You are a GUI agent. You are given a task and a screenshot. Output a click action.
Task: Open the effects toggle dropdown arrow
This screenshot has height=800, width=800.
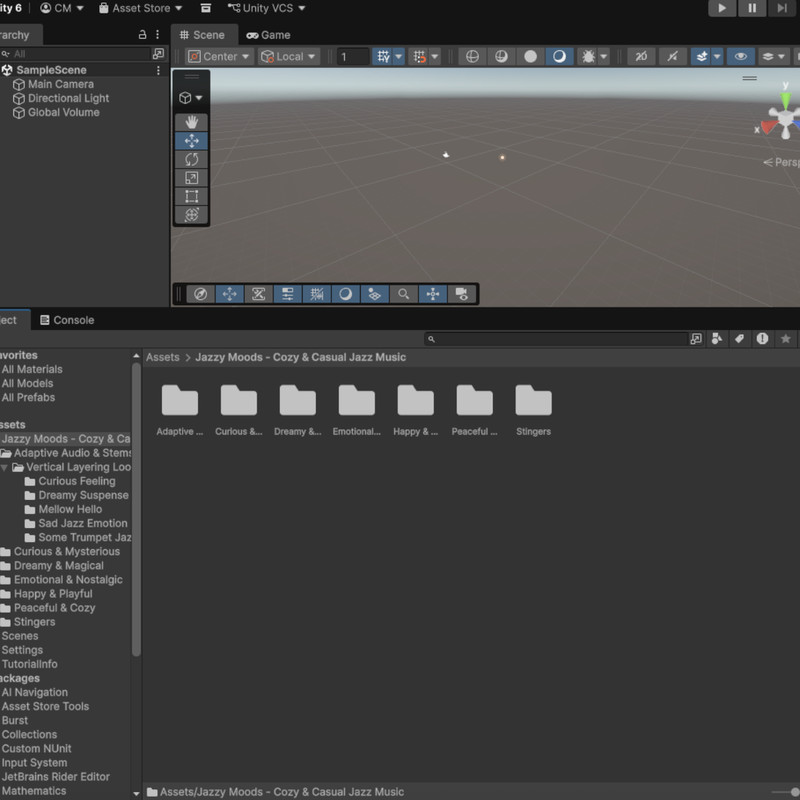[x=717, y=57]
